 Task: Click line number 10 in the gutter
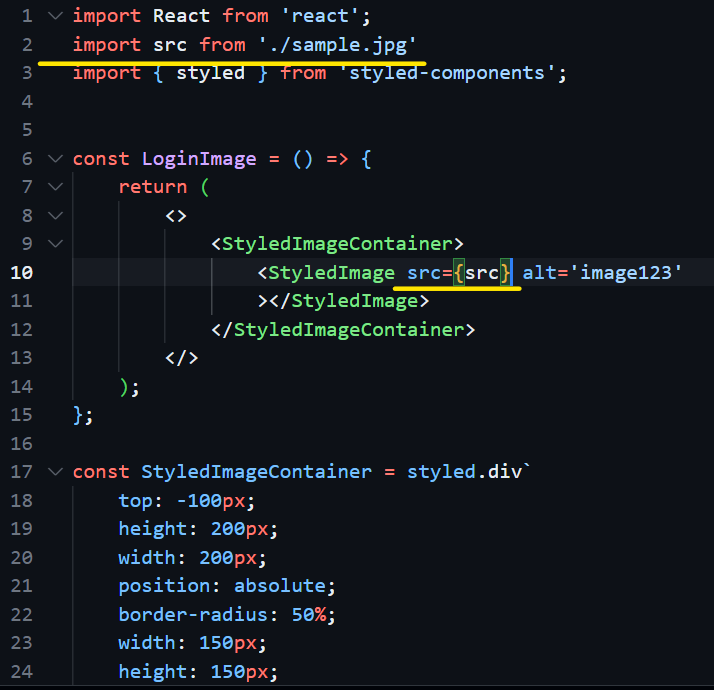(x=22, y=273)
